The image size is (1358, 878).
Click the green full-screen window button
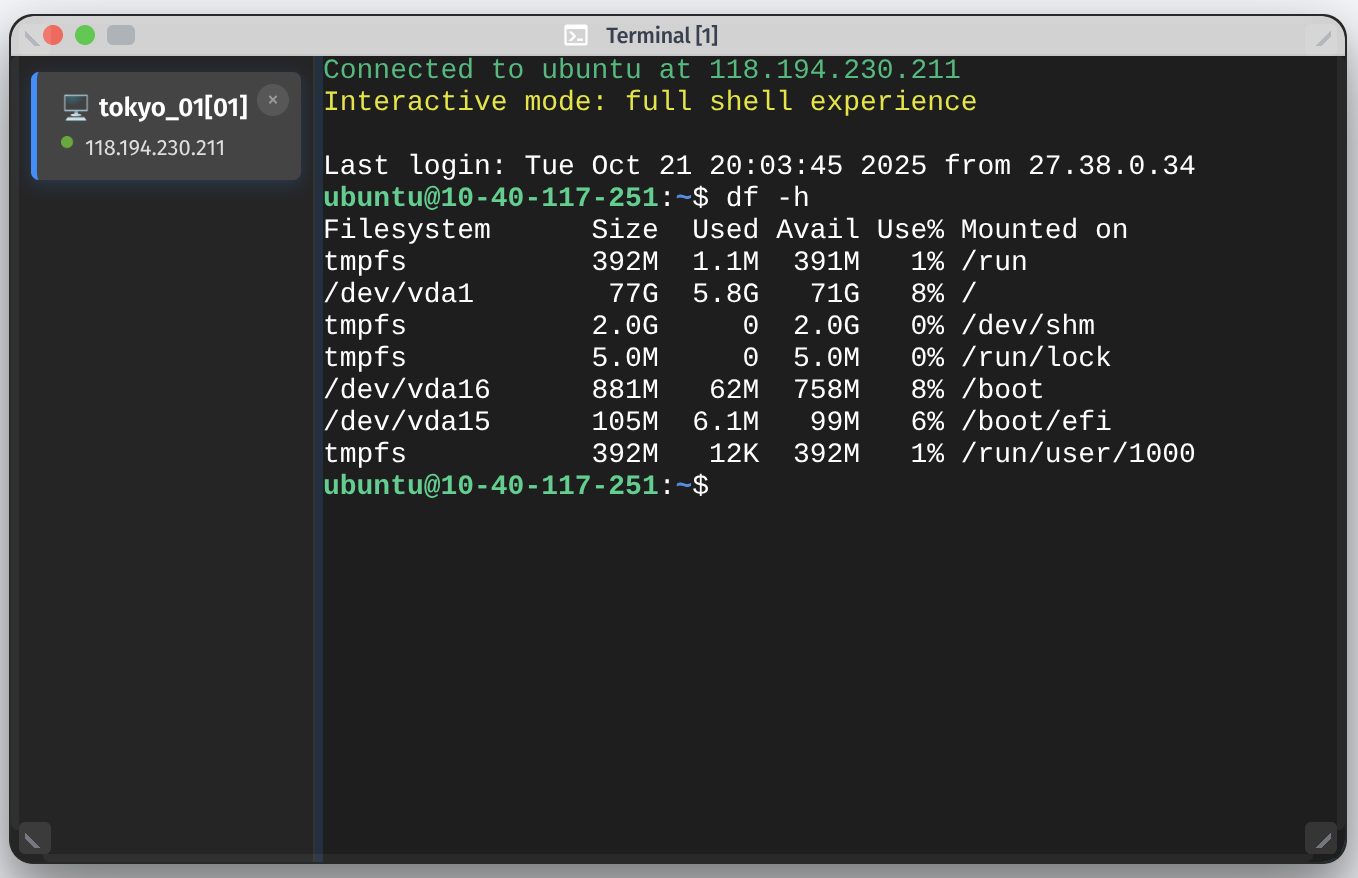[85, 35]
